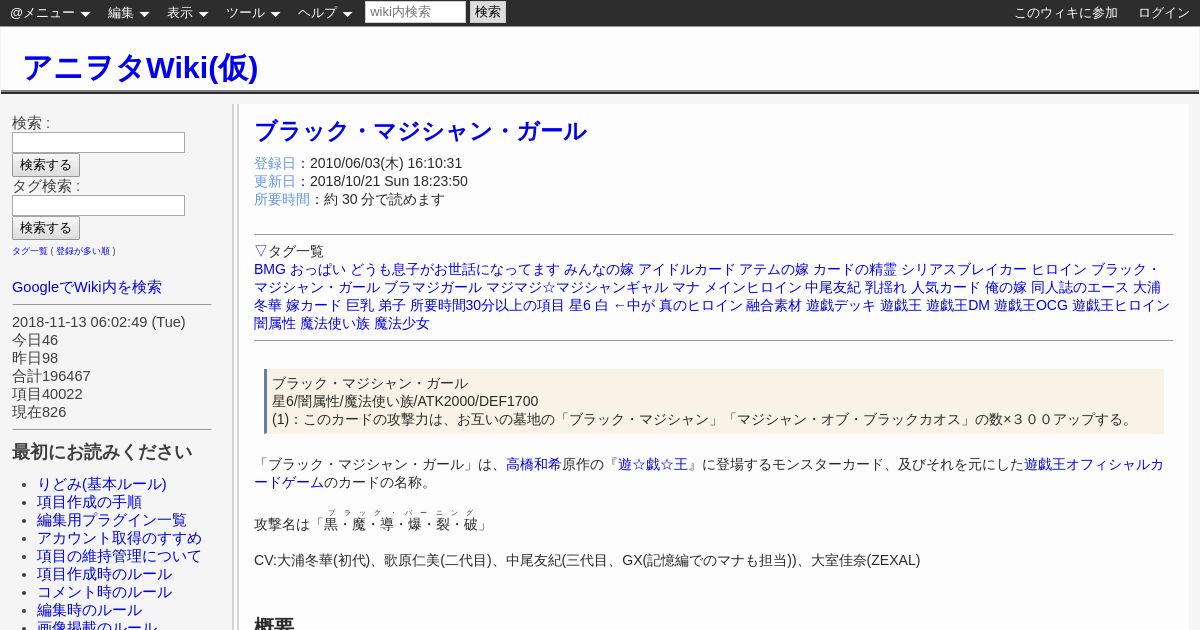
Task: Open the ブラマジガール tag link
Action: point(433,287)
